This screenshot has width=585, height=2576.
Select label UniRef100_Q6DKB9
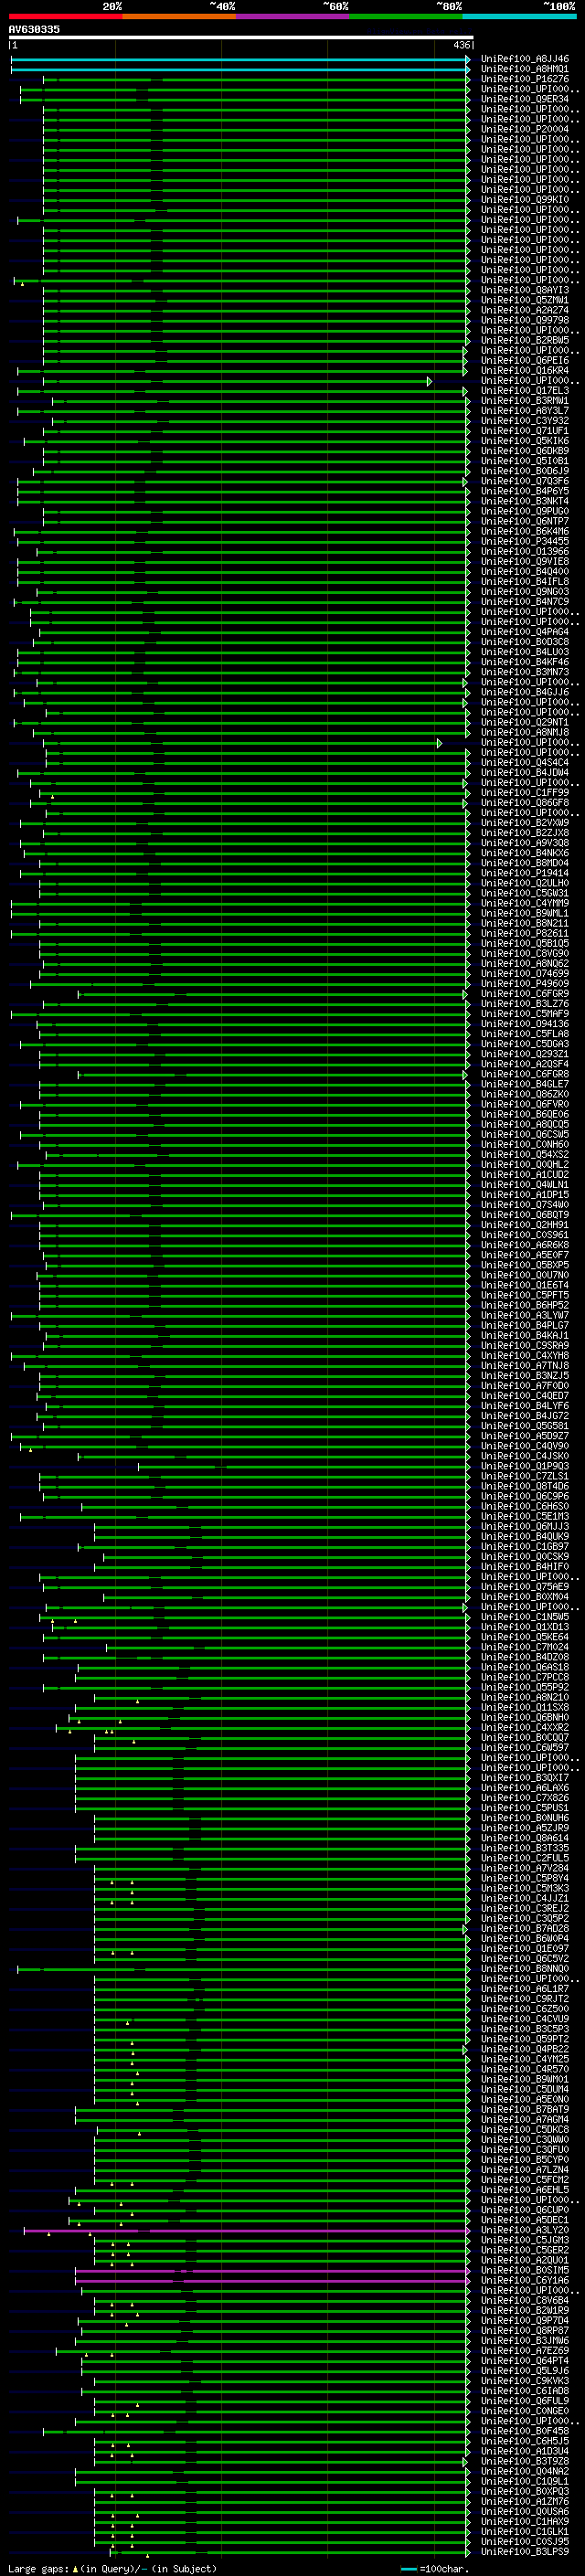(525, 451)
